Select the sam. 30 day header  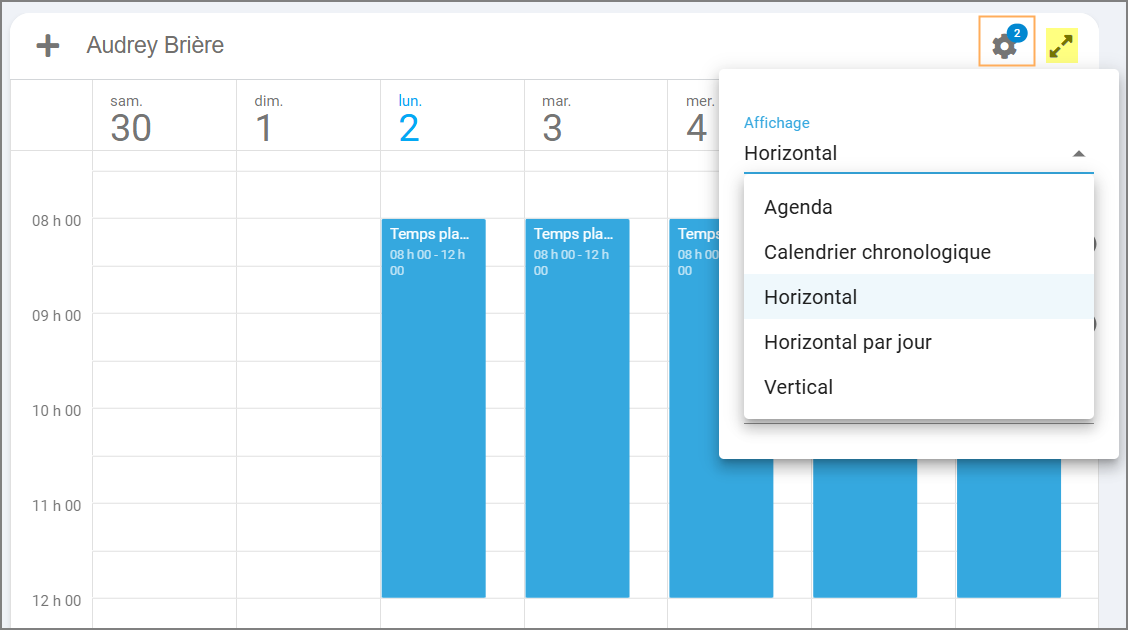tap(130, 118)
